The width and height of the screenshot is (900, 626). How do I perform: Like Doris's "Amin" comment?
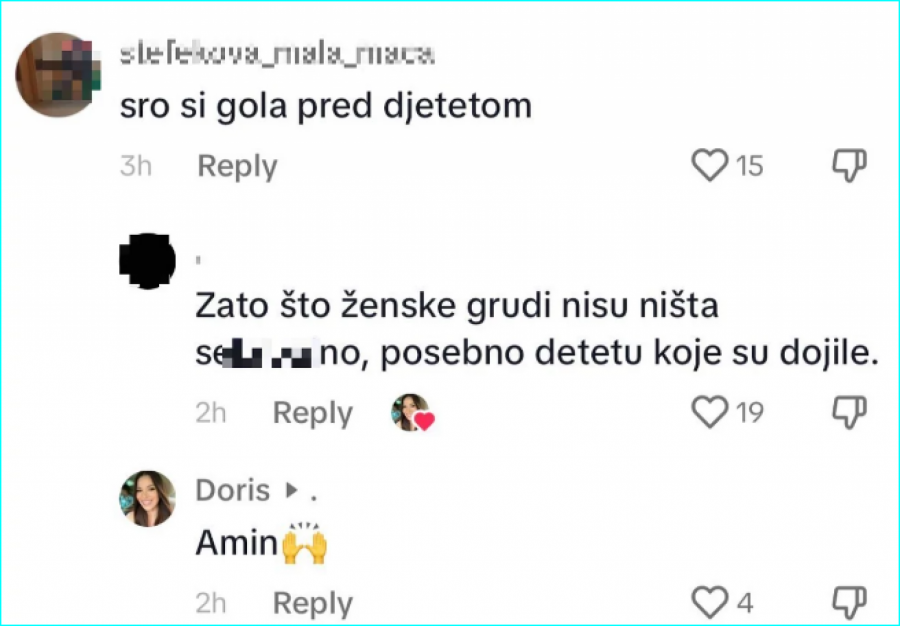(x=709, y=602)
